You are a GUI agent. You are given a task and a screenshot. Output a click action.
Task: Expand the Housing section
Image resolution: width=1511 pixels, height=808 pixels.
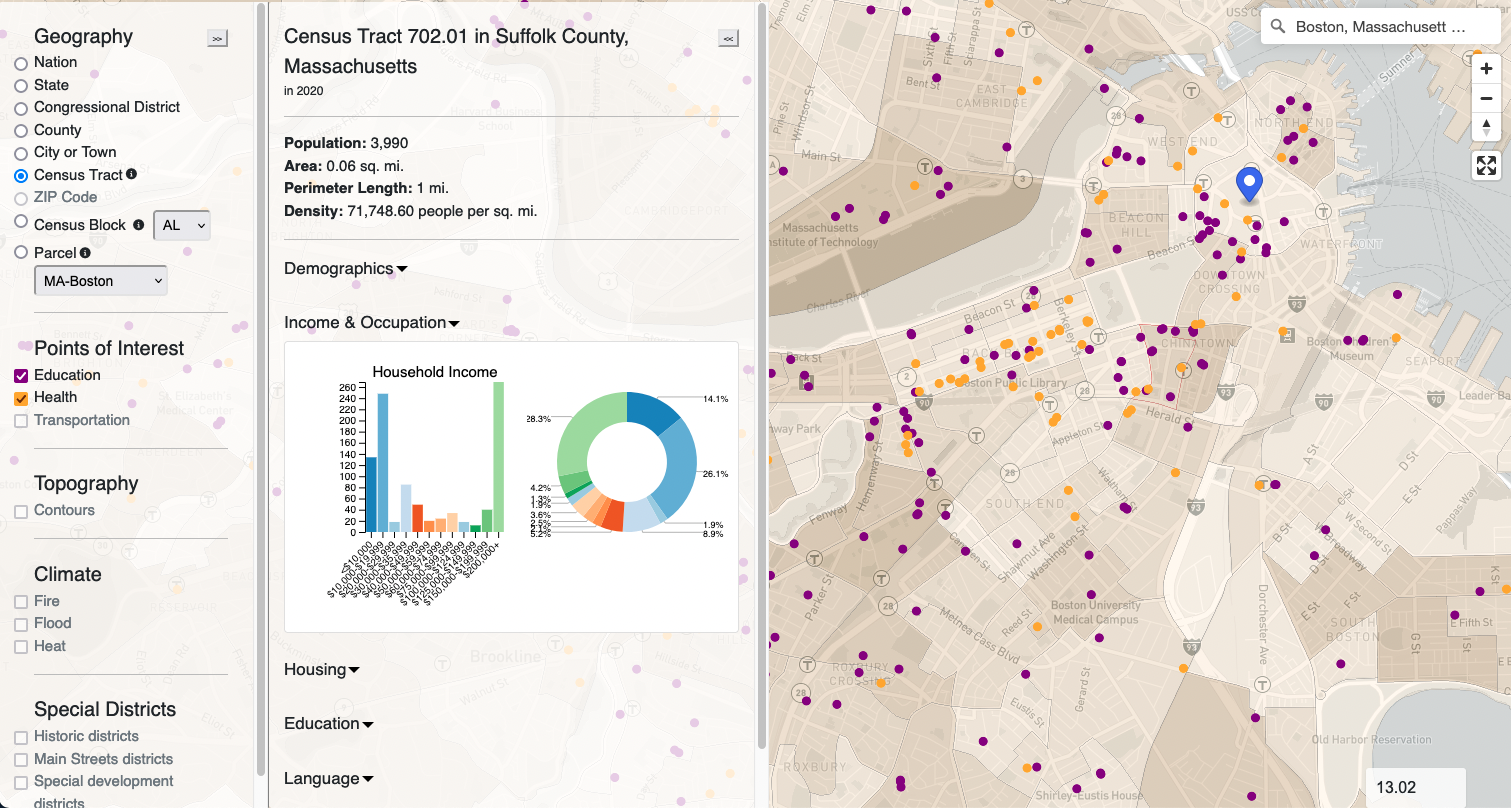(x=321, y=670)
